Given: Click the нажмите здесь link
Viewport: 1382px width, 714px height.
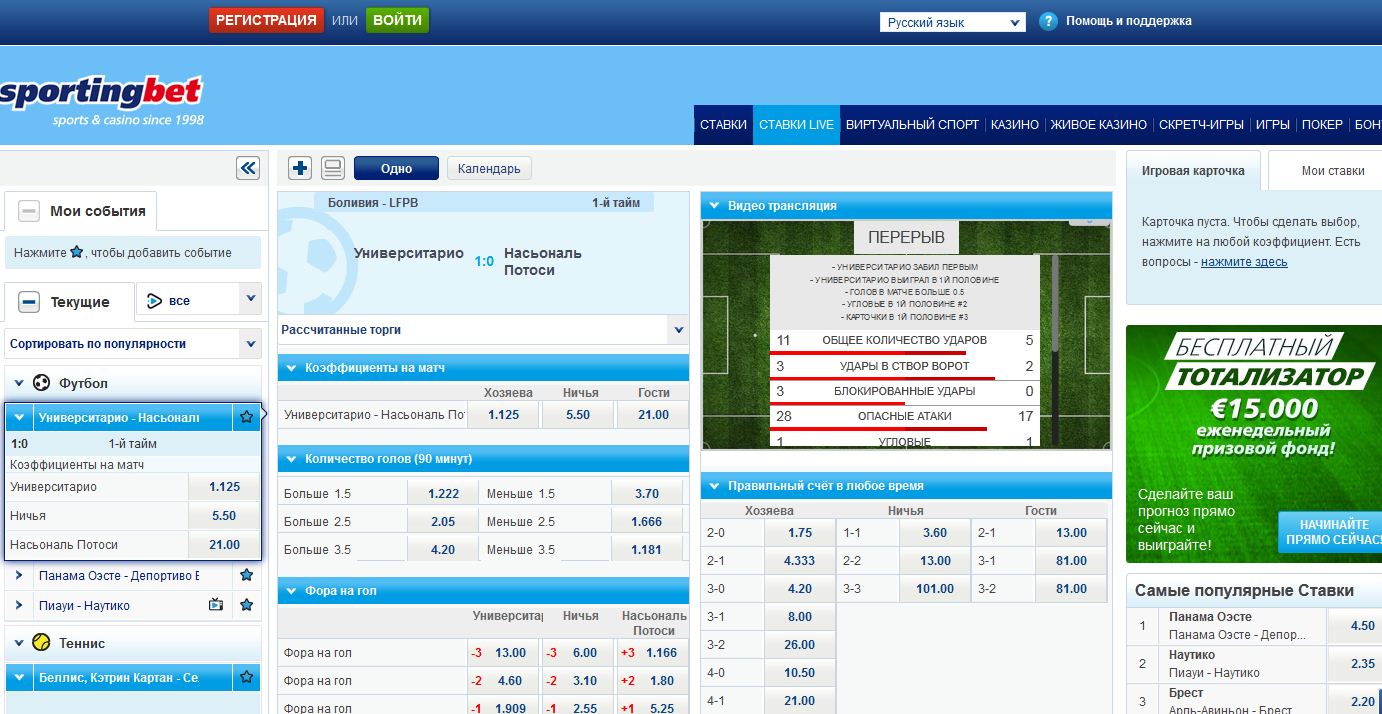Looking at the screenshot, I should [1244, 262].
